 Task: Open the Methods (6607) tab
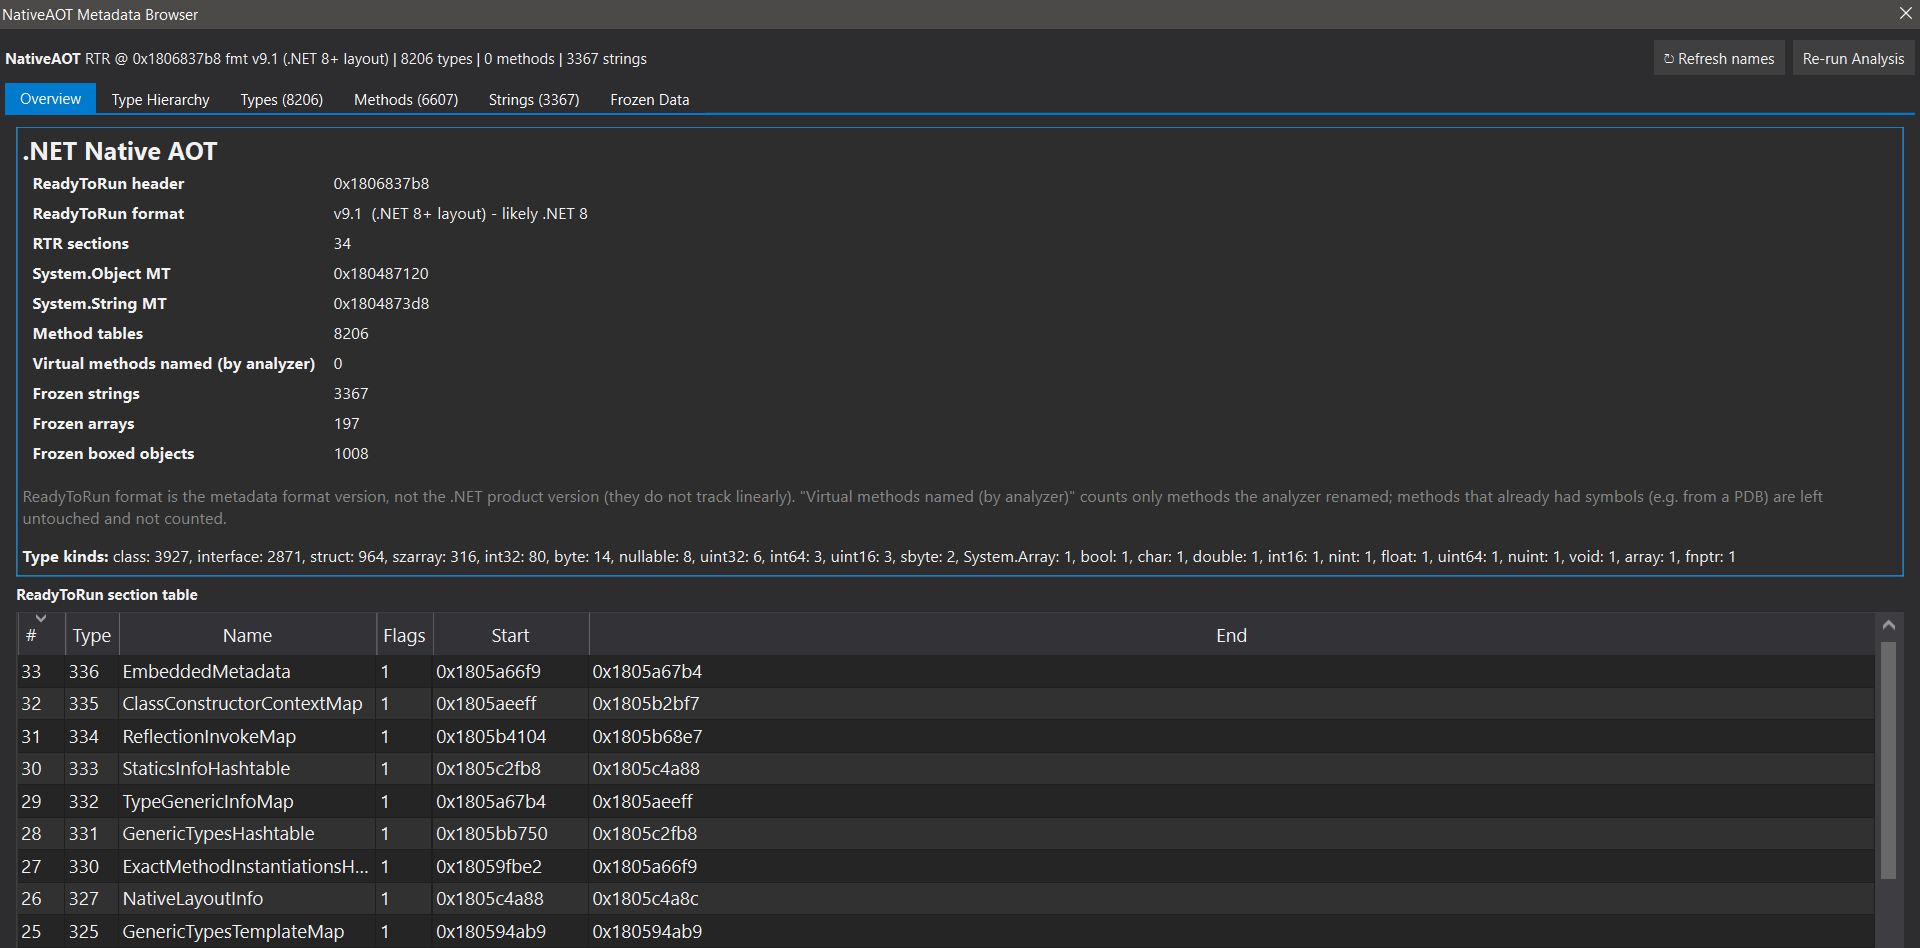[x=406, y=100]
